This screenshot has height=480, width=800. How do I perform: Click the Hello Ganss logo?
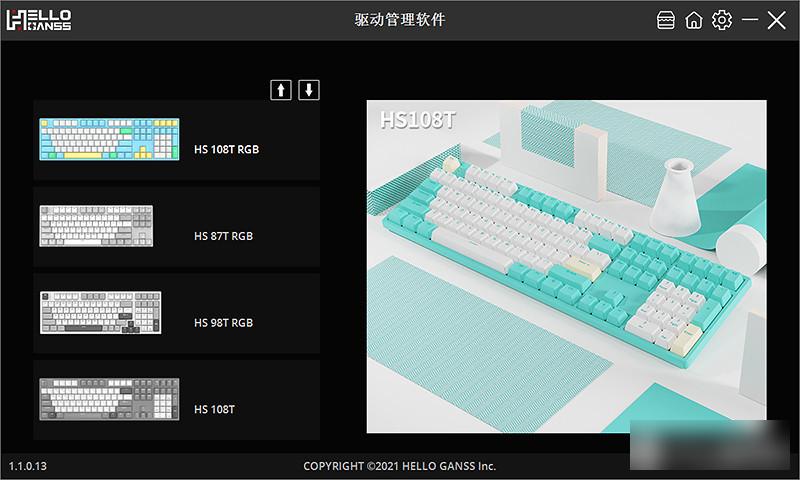coord(39,20)
